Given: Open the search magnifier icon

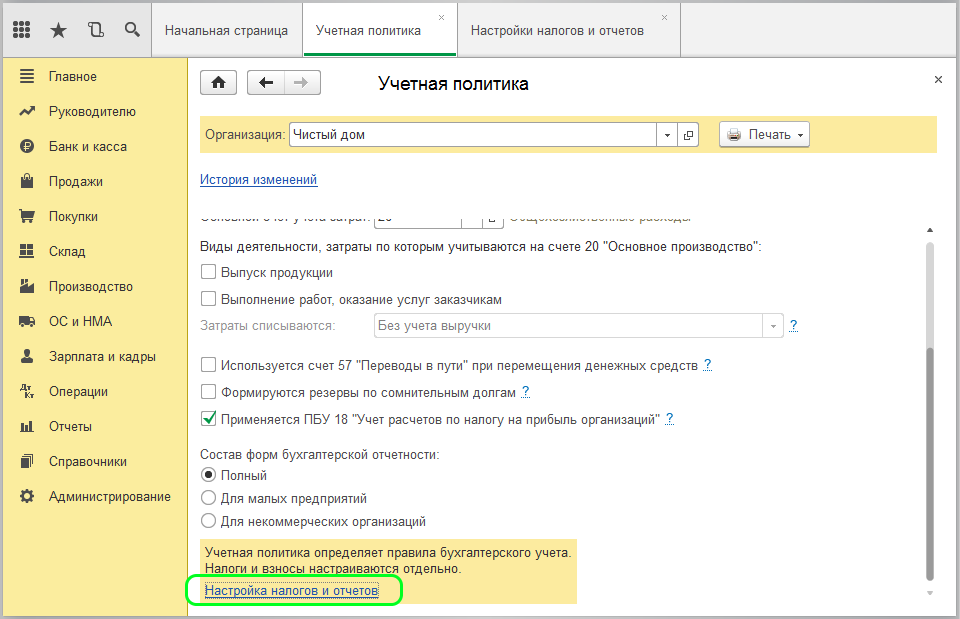Looking at the screenshot, I should click(132, 29).
